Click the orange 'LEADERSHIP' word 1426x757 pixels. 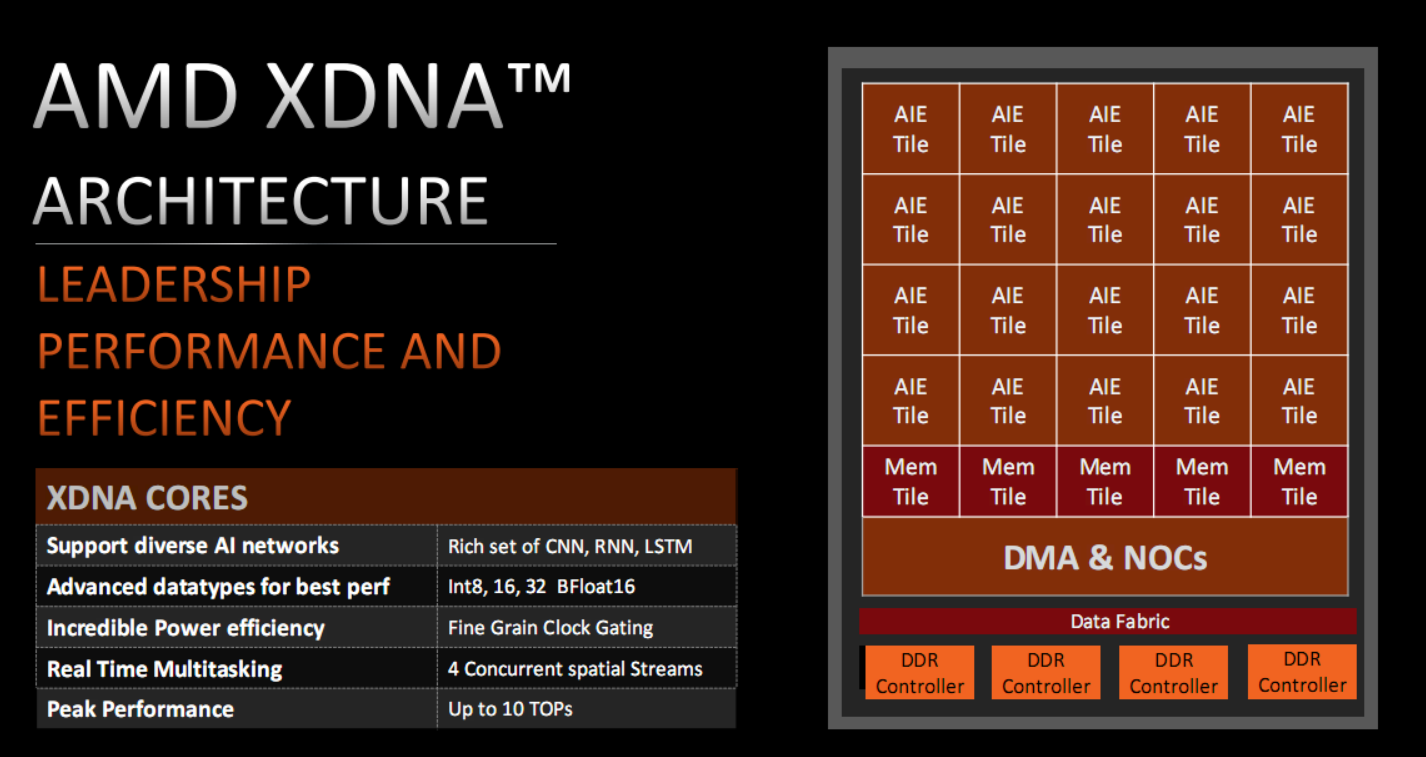pos(174,285)
